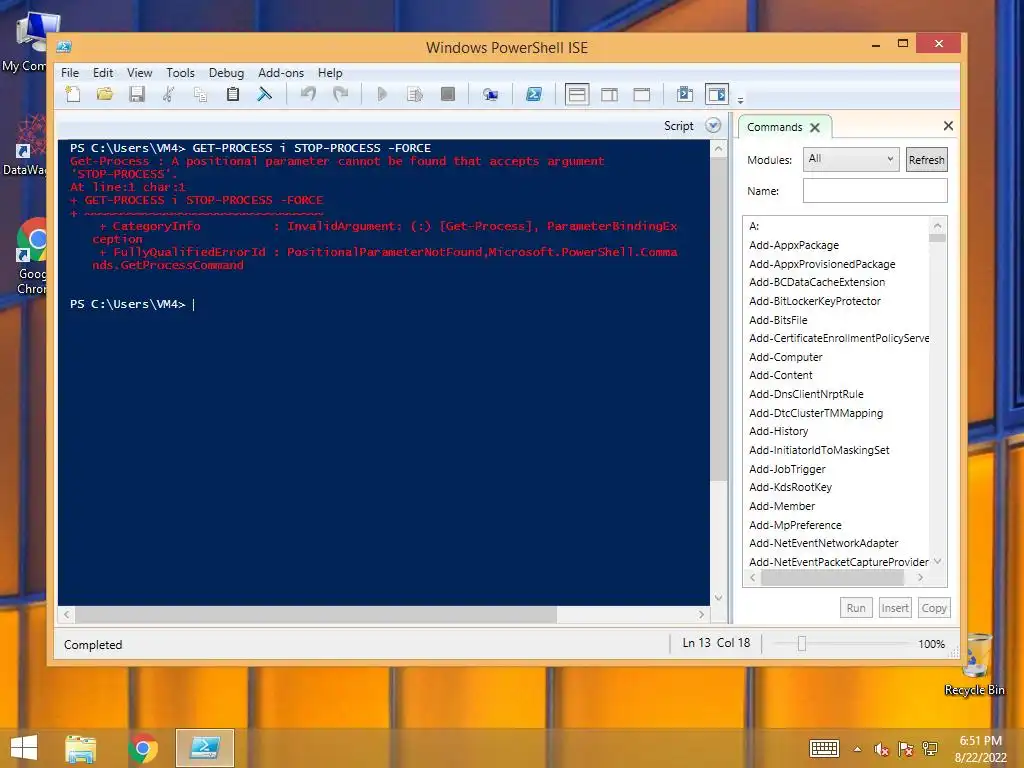This screenshot has width=1024, height=768.
Task: Start PowerShell.exe from the blue console icon
Action: (x=534, y=95)
